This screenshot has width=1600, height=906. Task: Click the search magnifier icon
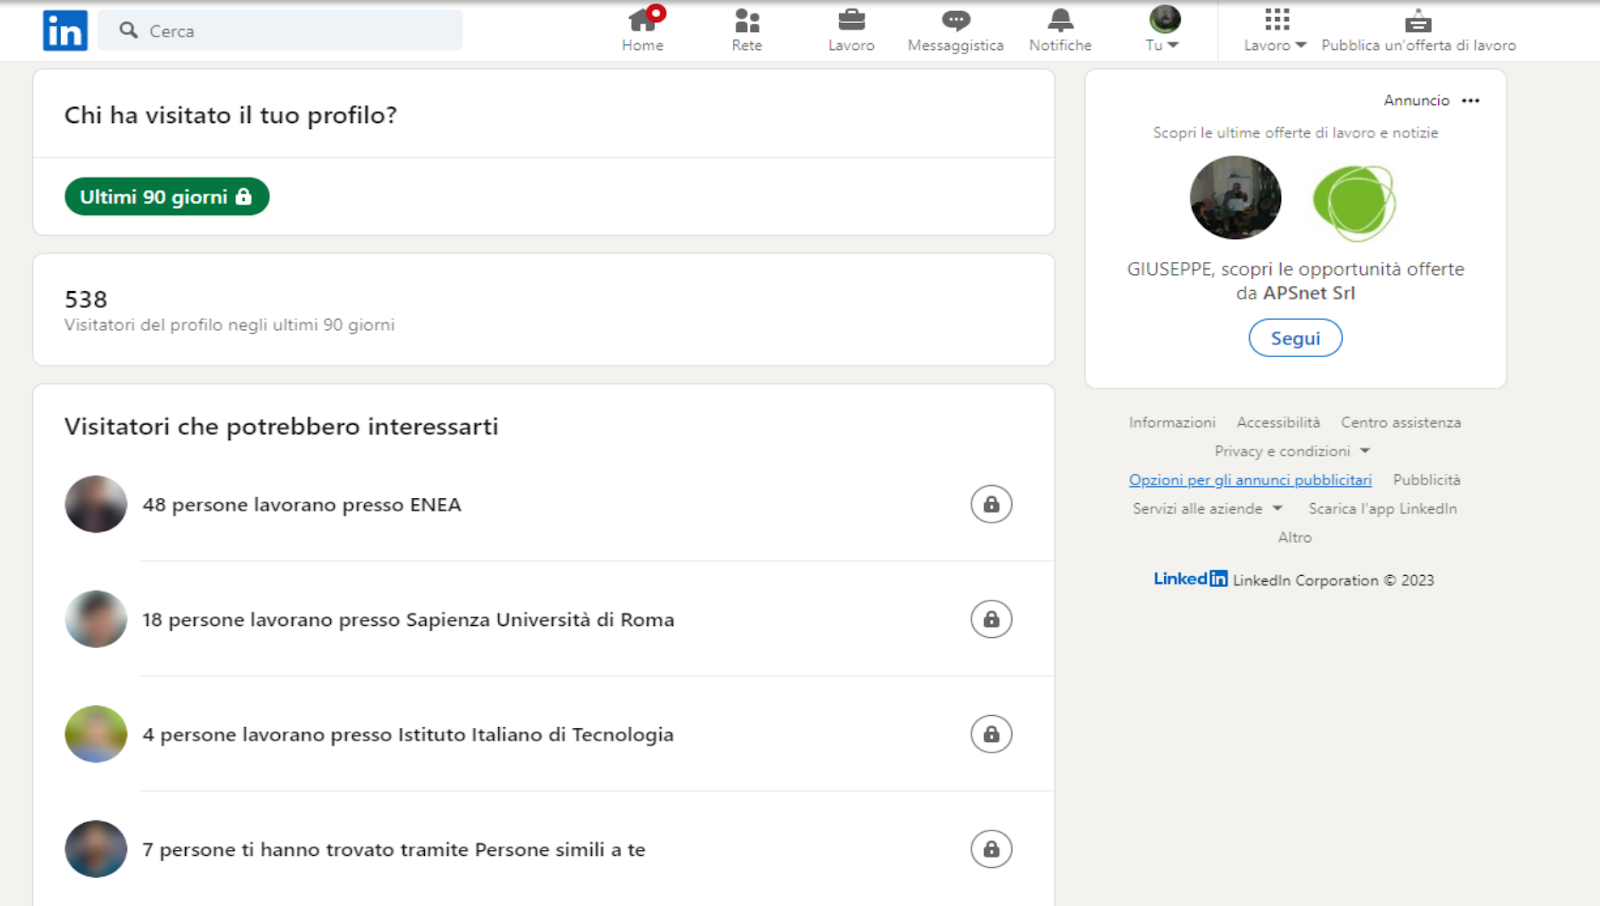[x=128, y=30]
